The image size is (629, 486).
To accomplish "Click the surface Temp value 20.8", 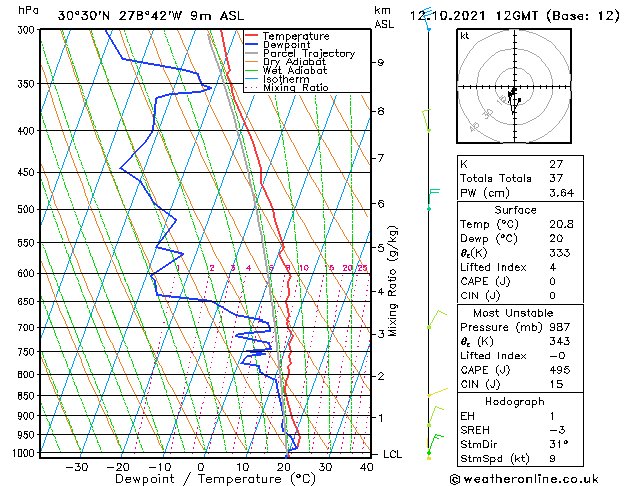I will [561, 224].
